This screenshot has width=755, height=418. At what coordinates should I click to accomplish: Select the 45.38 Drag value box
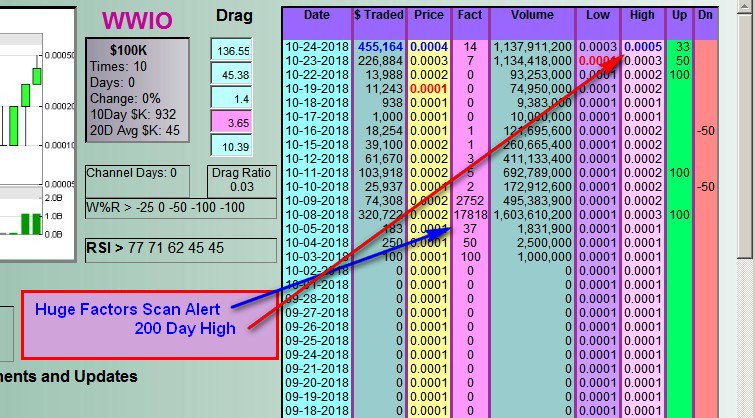(x=232, y=74)
